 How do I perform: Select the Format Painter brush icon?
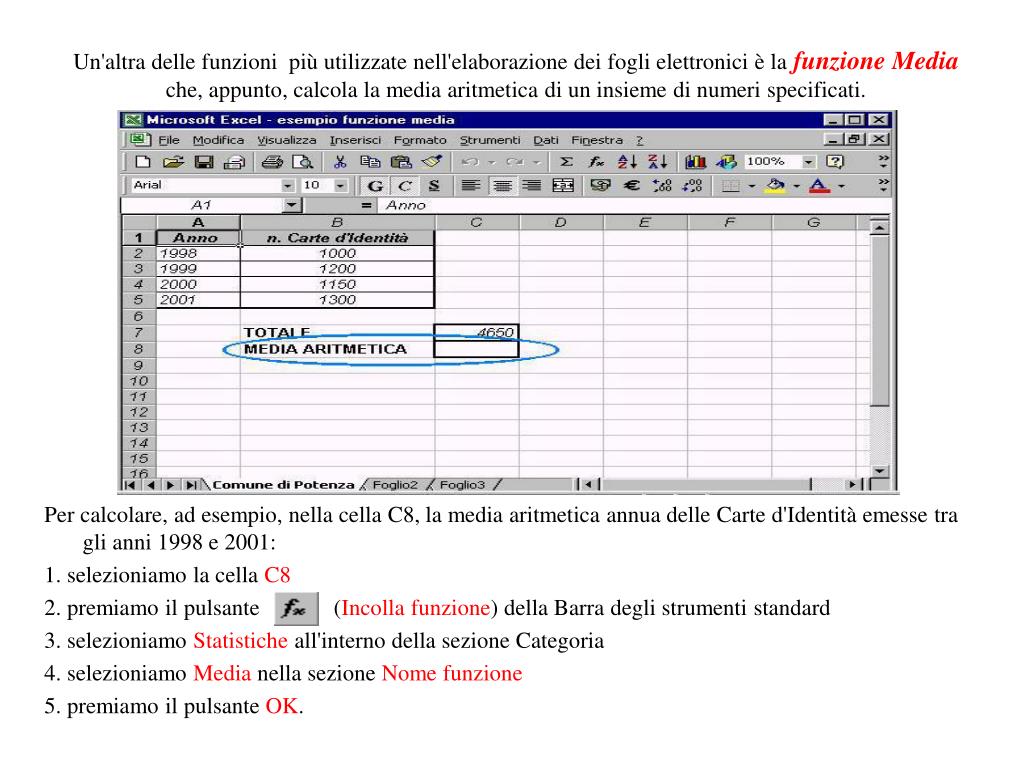(432, 161)
